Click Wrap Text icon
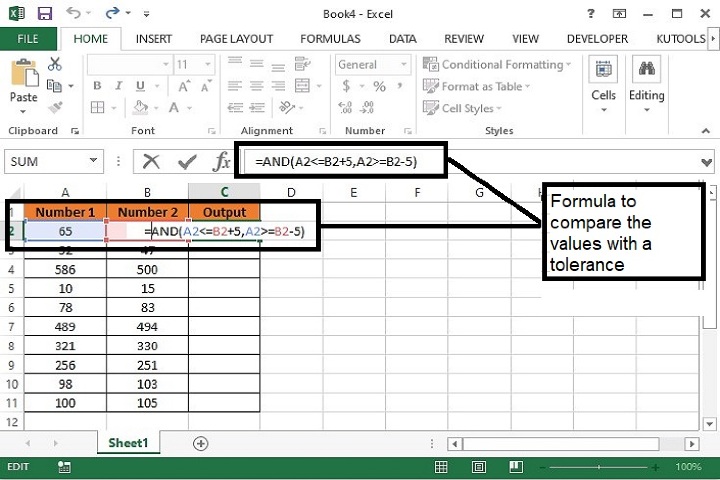 [x=302, y=64]
